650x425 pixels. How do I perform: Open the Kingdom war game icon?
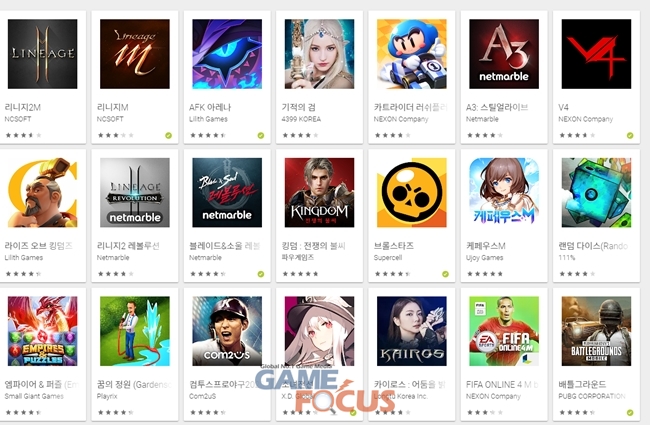(x=319, y=192)
